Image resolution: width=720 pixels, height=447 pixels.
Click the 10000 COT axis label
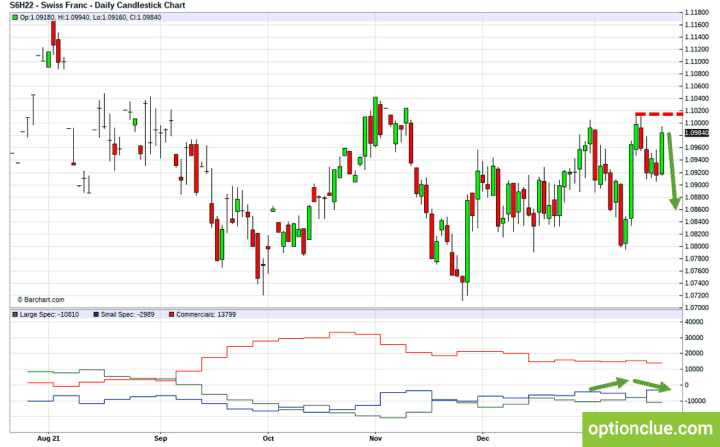[693, 369]
